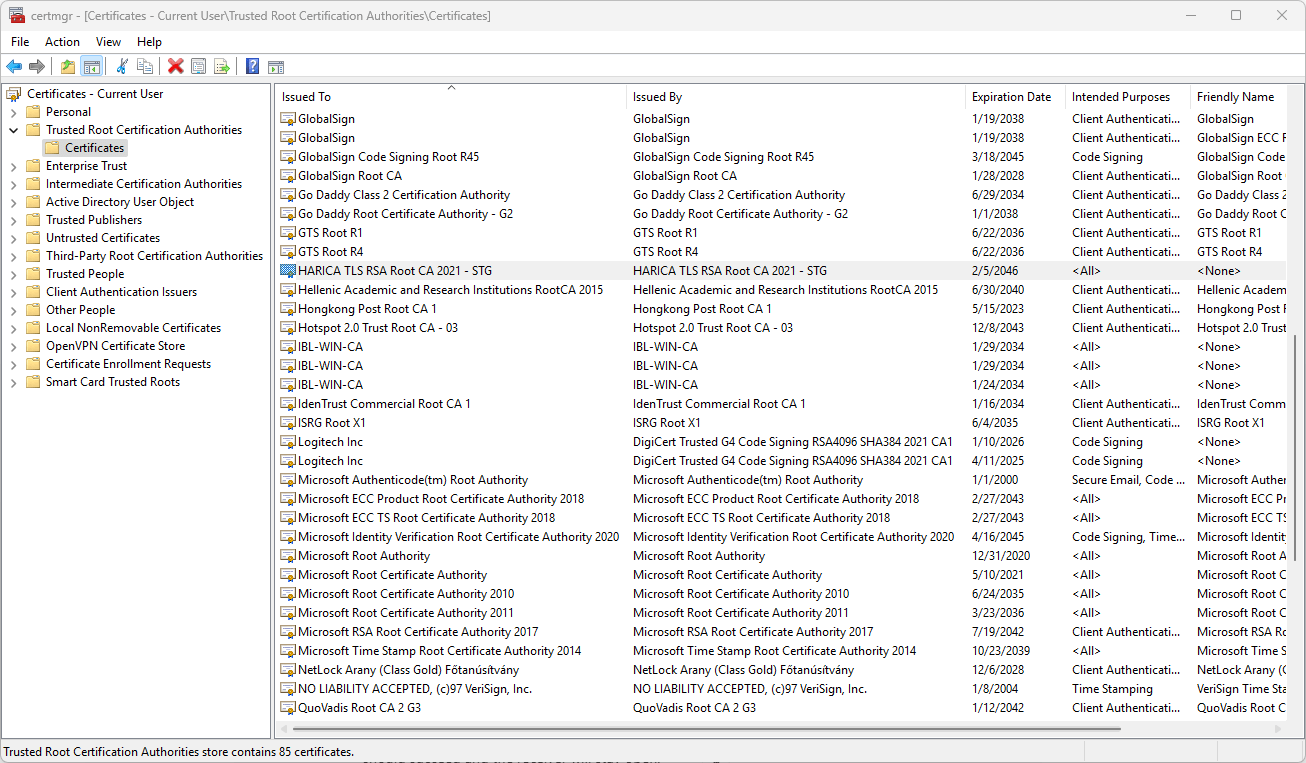Select Microsoft Authenticode(tm) Root Authority row
The height and width of the screenshot is (763, 1306).
781,480
